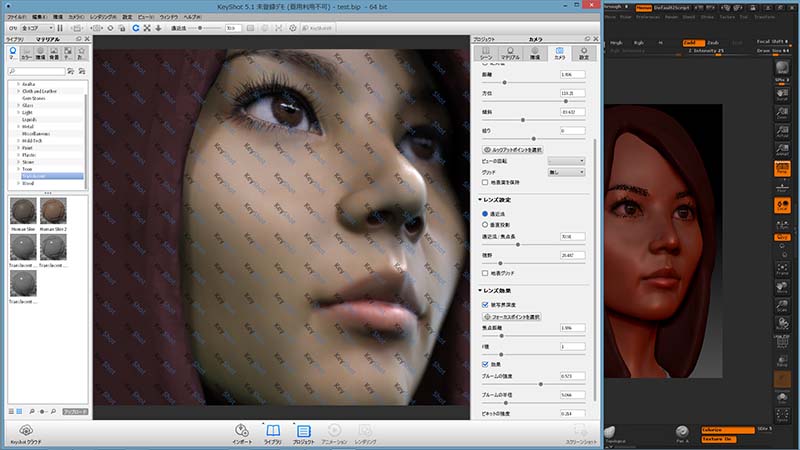Select 垂直投影 radio button

(485, 224)
